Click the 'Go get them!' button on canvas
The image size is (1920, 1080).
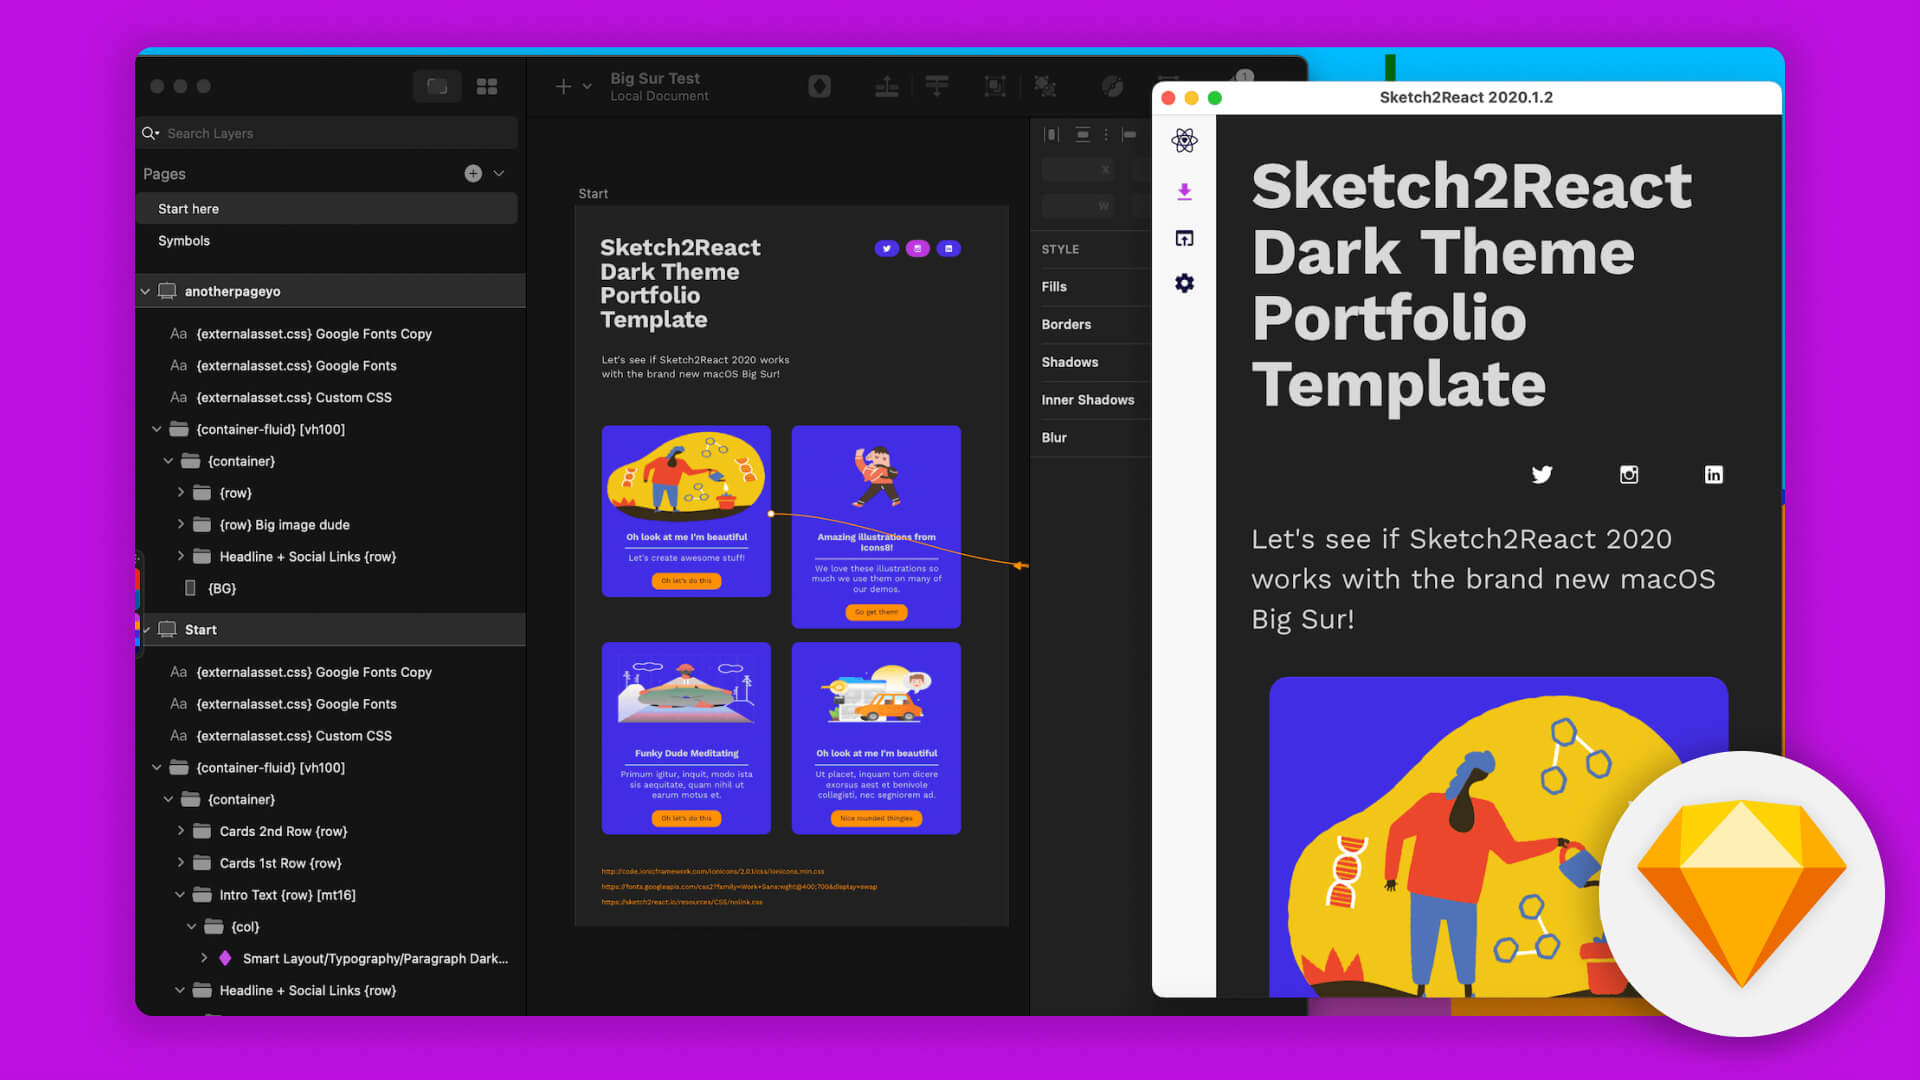[876, 612]
